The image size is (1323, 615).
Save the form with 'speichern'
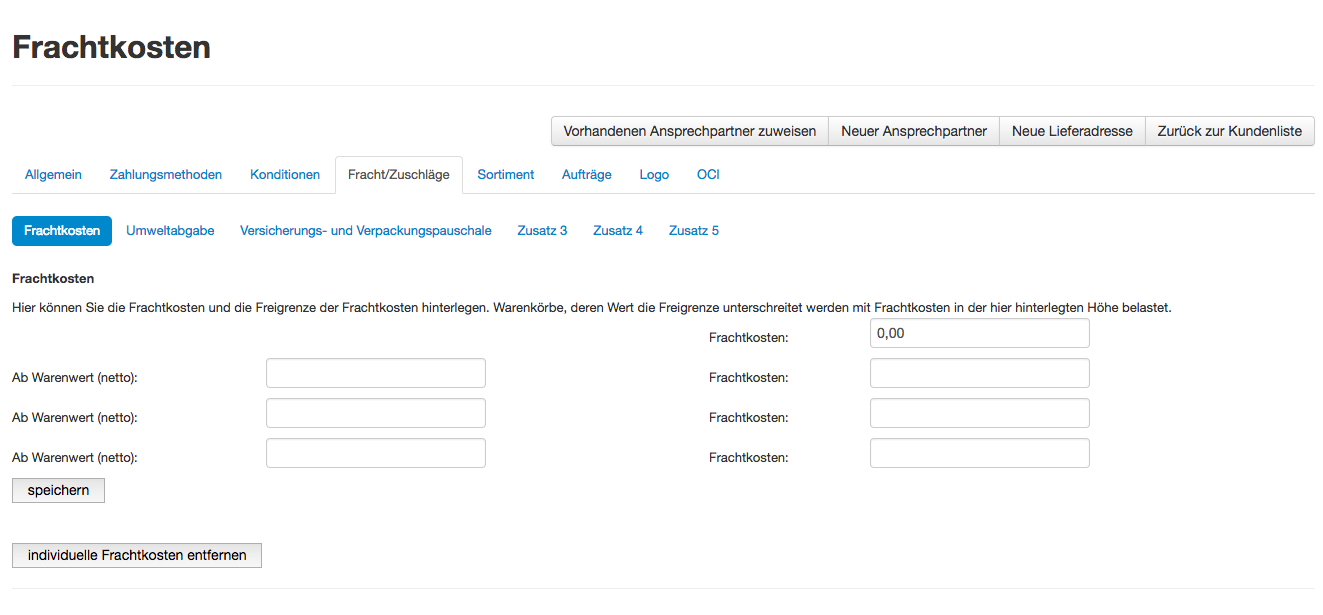(58, 491)
